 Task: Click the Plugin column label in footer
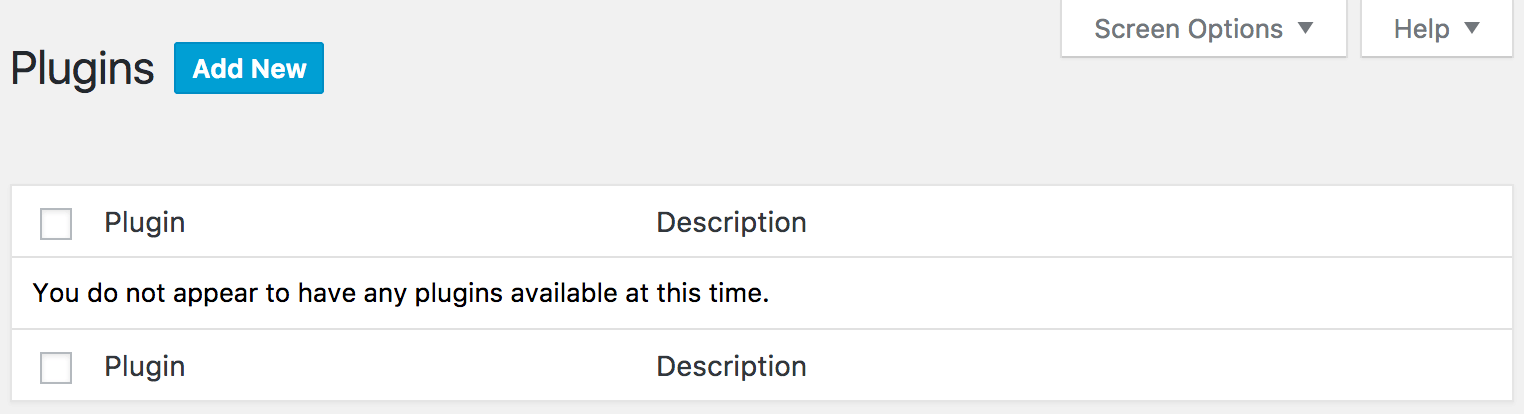145,367
